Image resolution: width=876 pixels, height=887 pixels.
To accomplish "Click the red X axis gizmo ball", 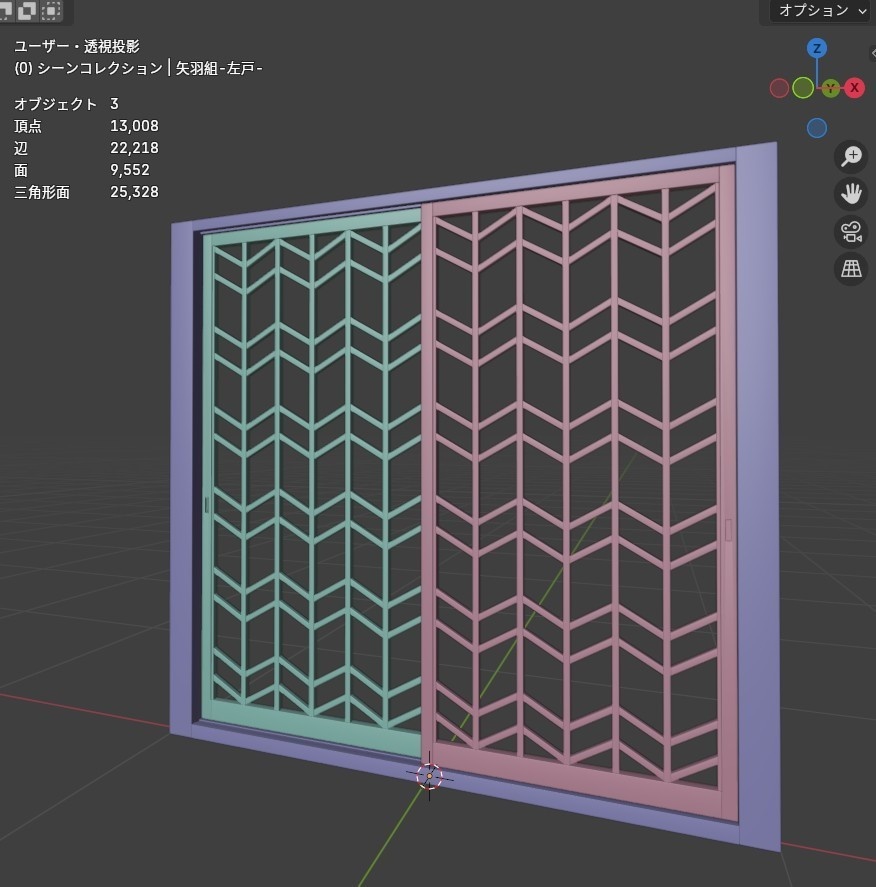I will click(x=855, y=88).
